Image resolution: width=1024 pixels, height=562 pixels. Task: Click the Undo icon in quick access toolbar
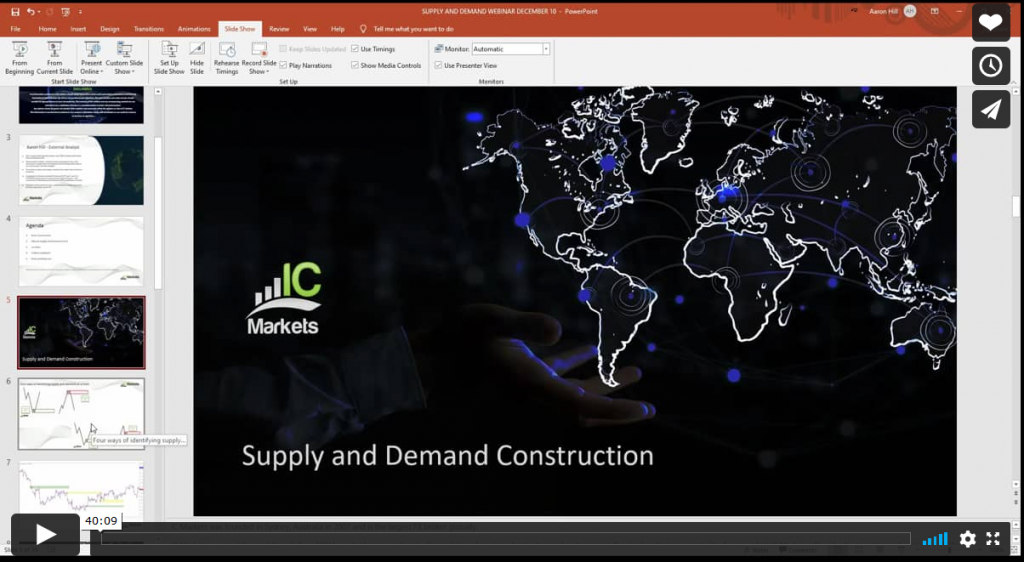coord(31,12)
